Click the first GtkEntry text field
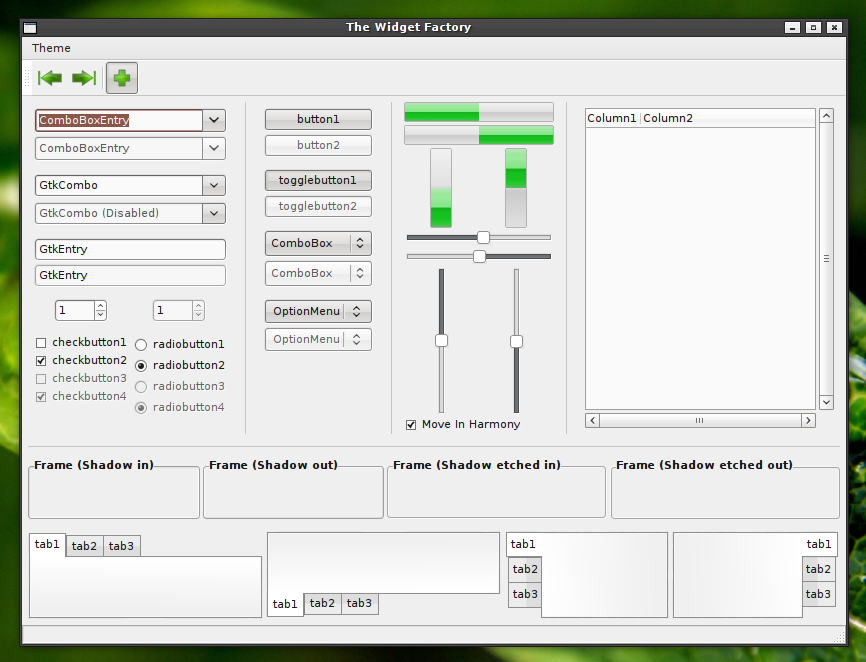This screenshot has height=662, width=866. pyautogui.click(x=130, y=249)
